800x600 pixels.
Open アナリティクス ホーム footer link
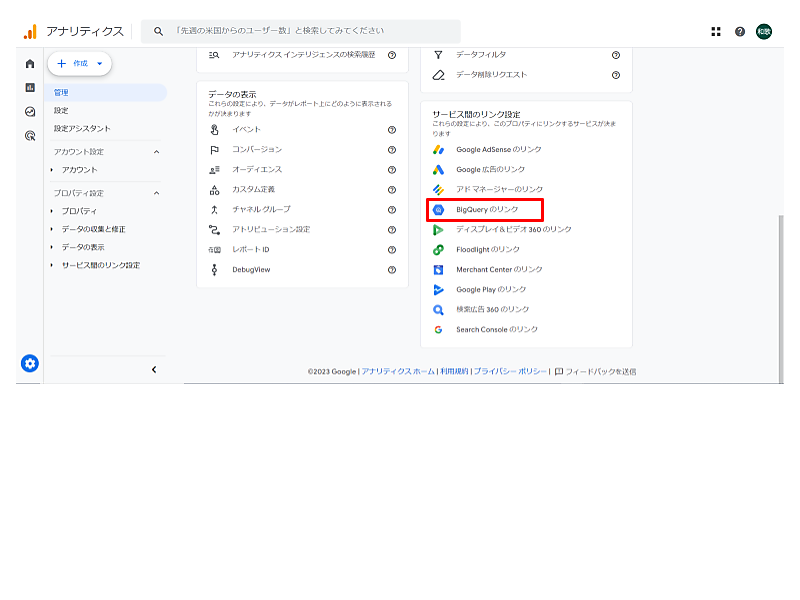point(398,371)
